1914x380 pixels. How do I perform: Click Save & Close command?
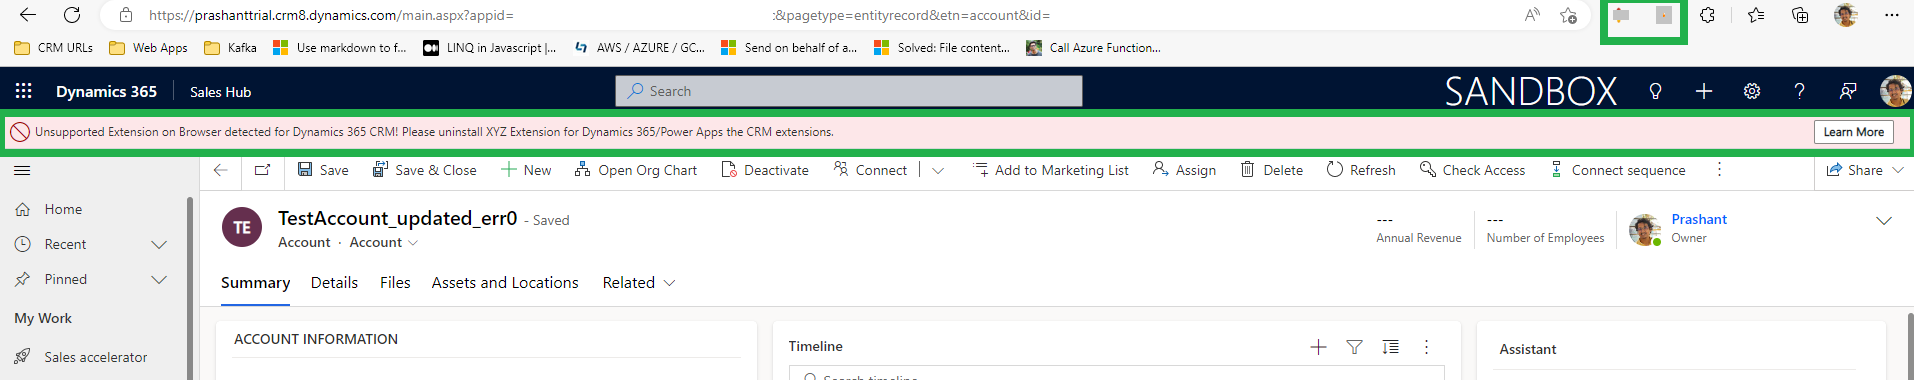[x=424, y=170]
